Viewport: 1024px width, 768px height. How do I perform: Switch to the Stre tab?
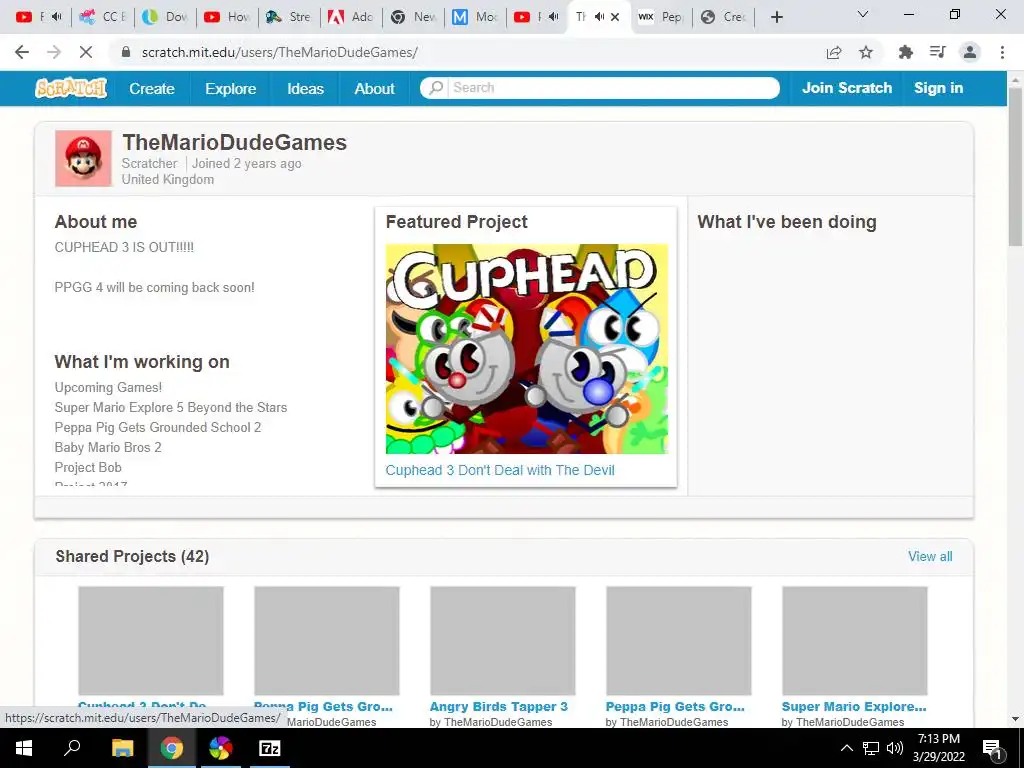tap(289, 17)
